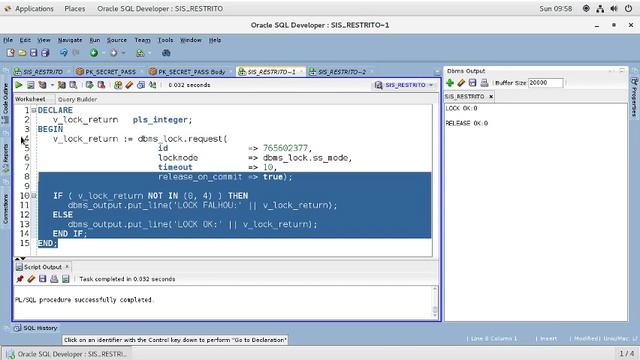The height and width of the screenshot is (360, 640).
Task: Open the SQL History panel button
Action: [36, 328]
